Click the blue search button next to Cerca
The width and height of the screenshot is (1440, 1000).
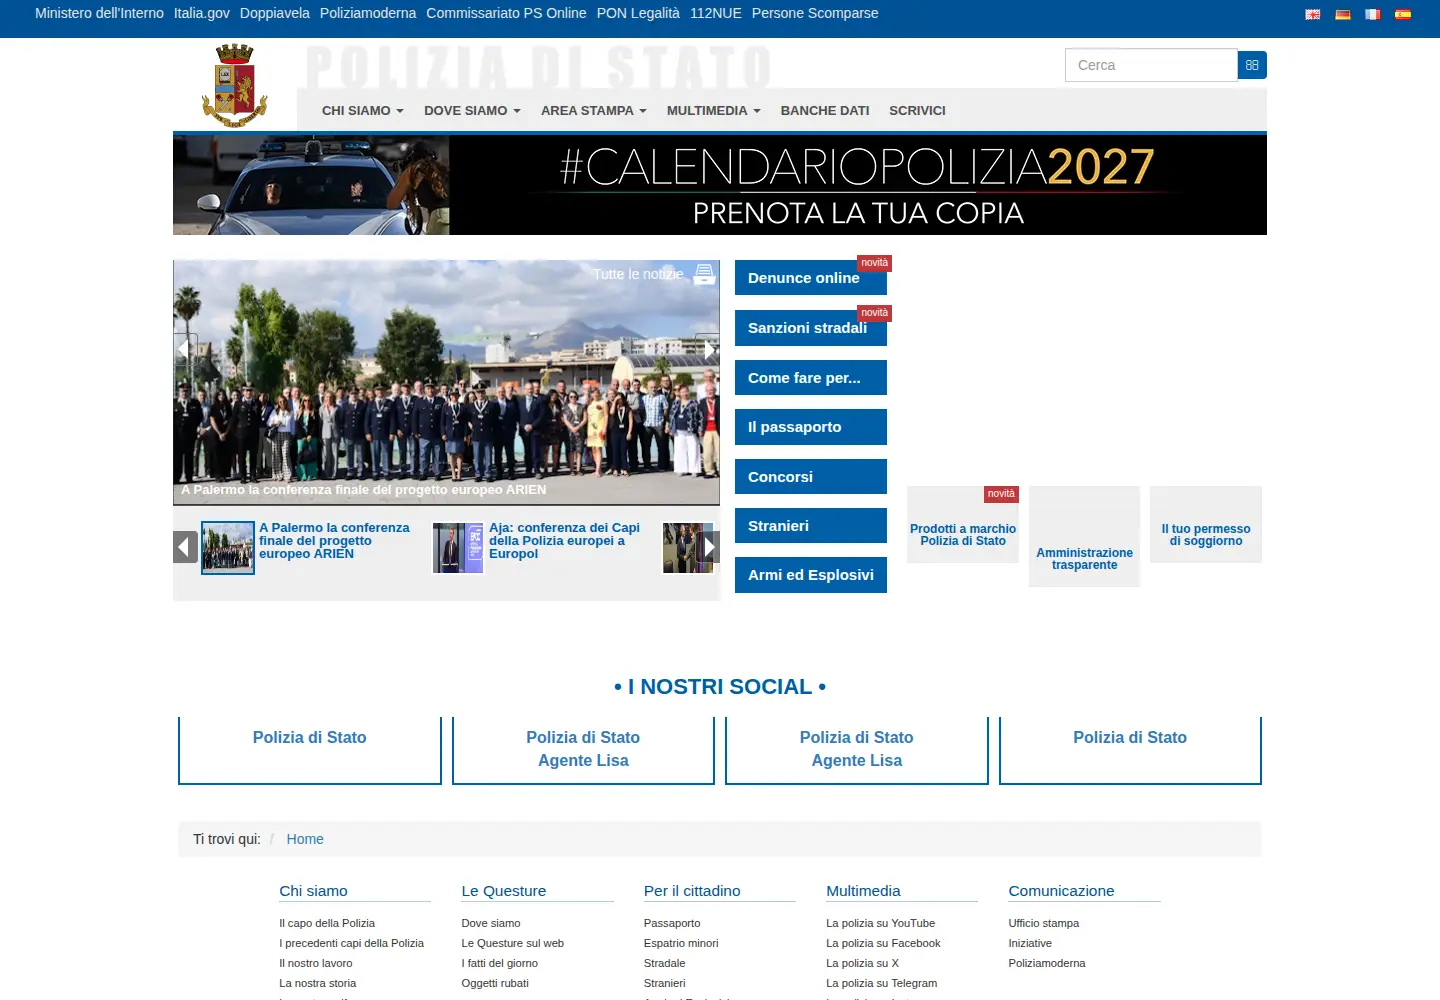1252,65
